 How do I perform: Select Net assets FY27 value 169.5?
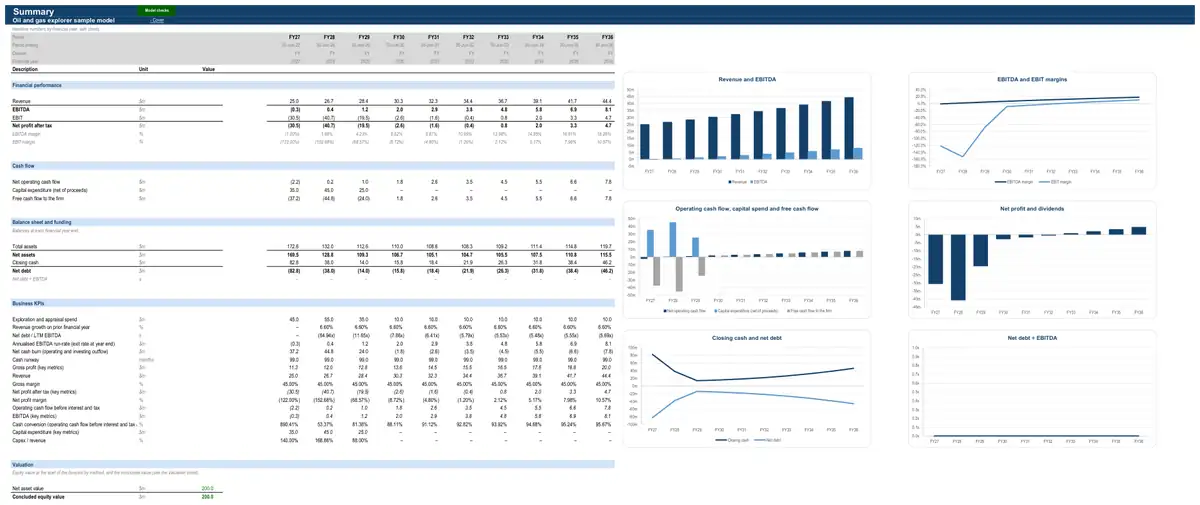[293, 254]
